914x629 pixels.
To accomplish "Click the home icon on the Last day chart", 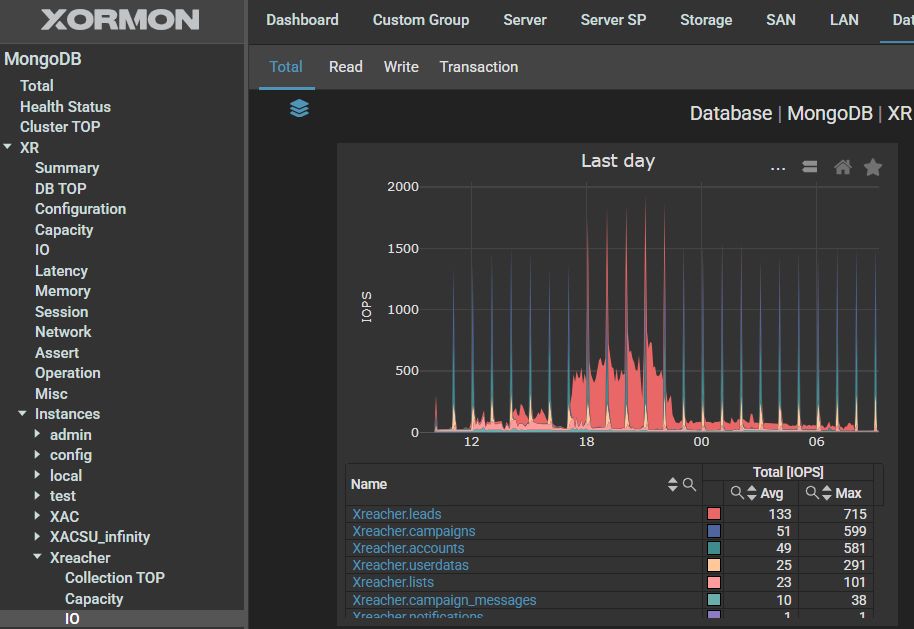I will point(843,167).
